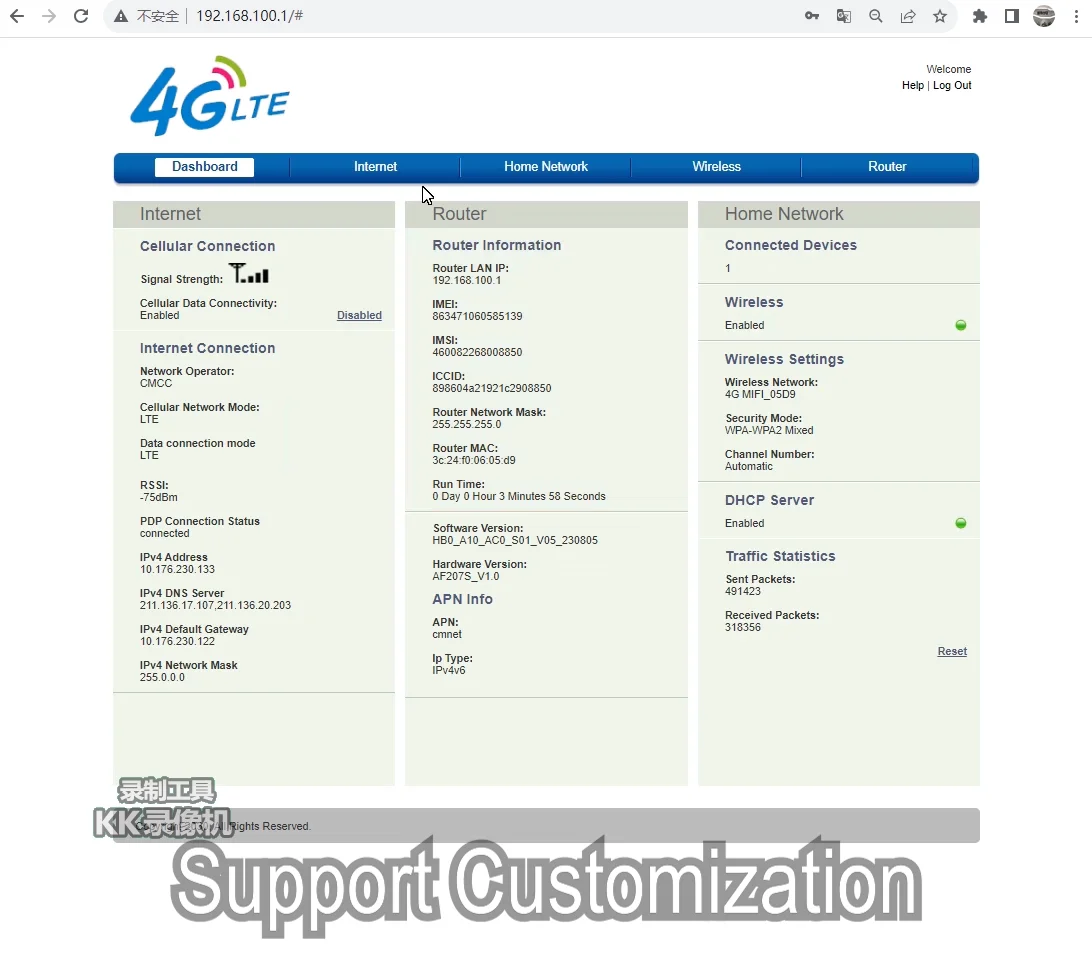The width and height of the screenshot is (1092, 960).
Task: Open Google Translate icon in browser toolbar
Action: click(844, 16)
